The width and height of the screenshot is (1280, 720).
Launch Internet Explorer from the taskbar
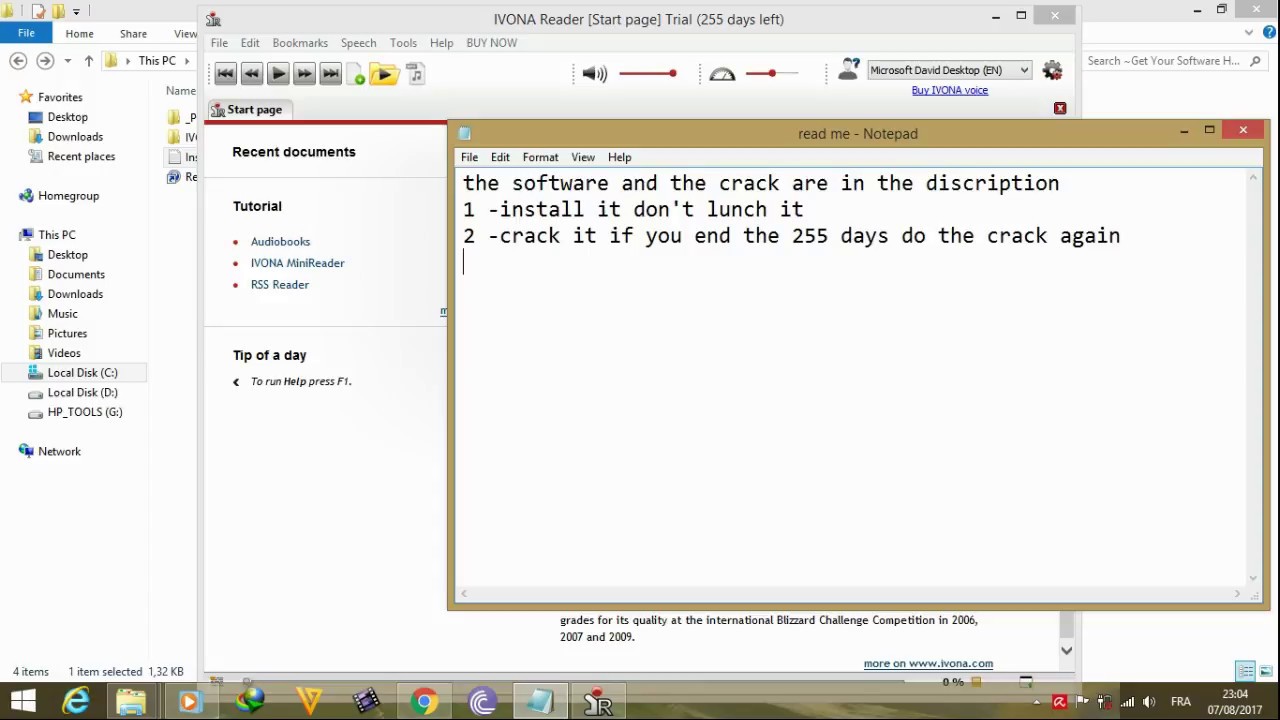[76, 701]
